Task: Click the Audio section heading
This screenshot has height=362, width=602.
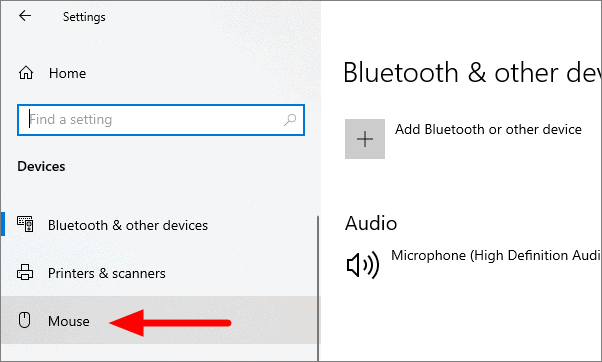Action: 371,223
